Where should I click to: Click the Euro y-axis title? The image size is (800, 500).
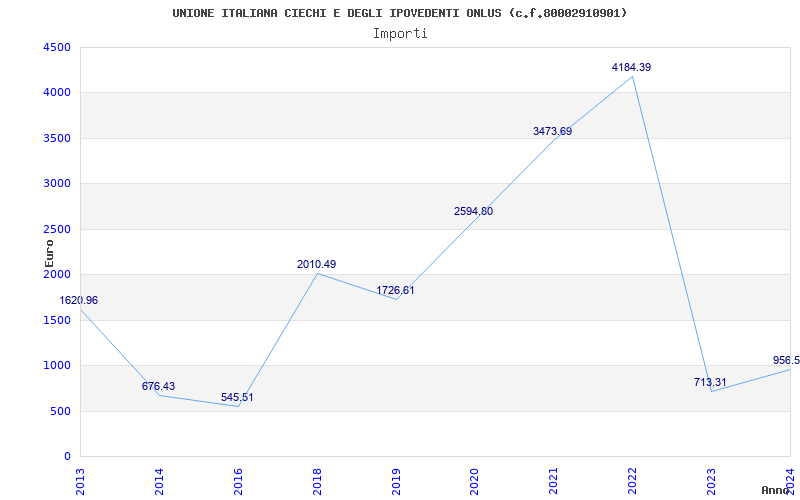[49, 254]
